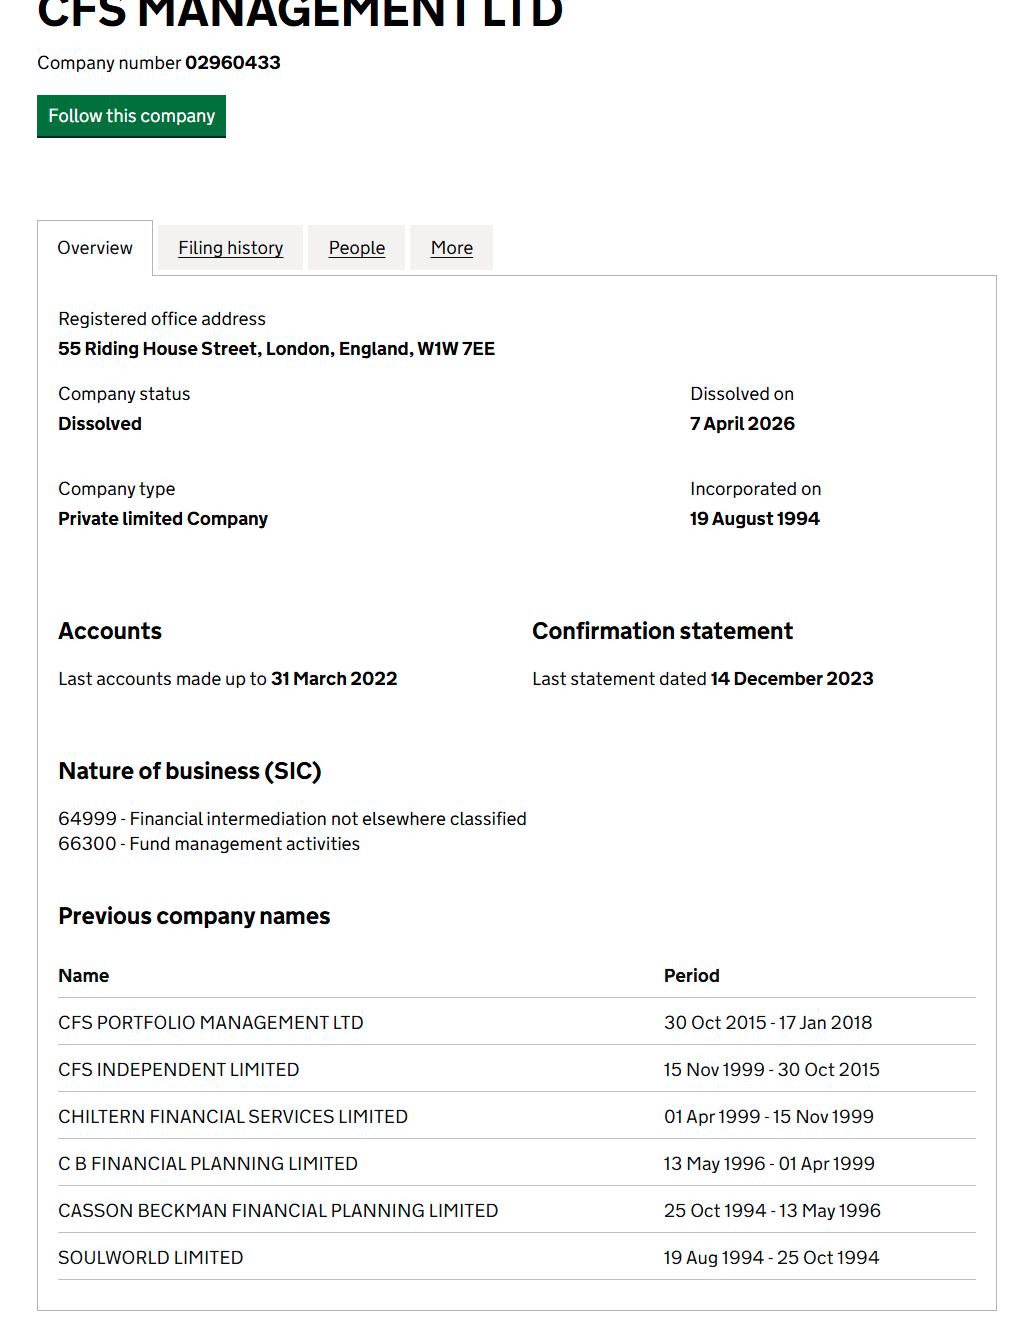1026x1322 pixels.
Task: Open the More tab
Action: pyautogui.click(x=452, y=248)
